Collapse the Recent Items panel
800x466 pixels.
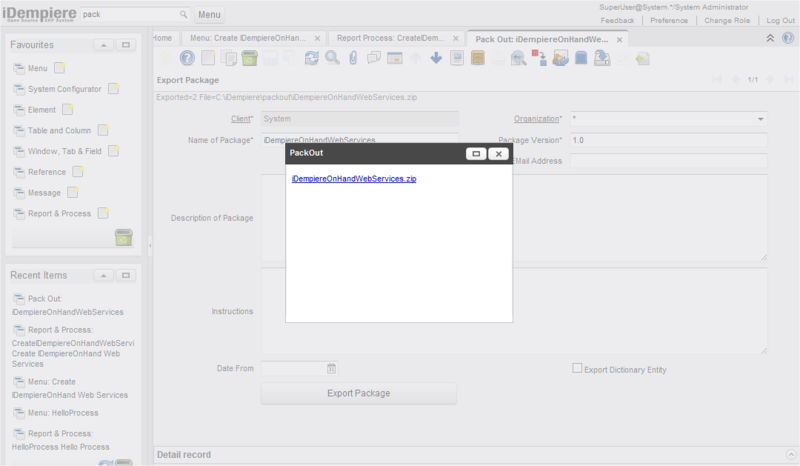point(103,275)
